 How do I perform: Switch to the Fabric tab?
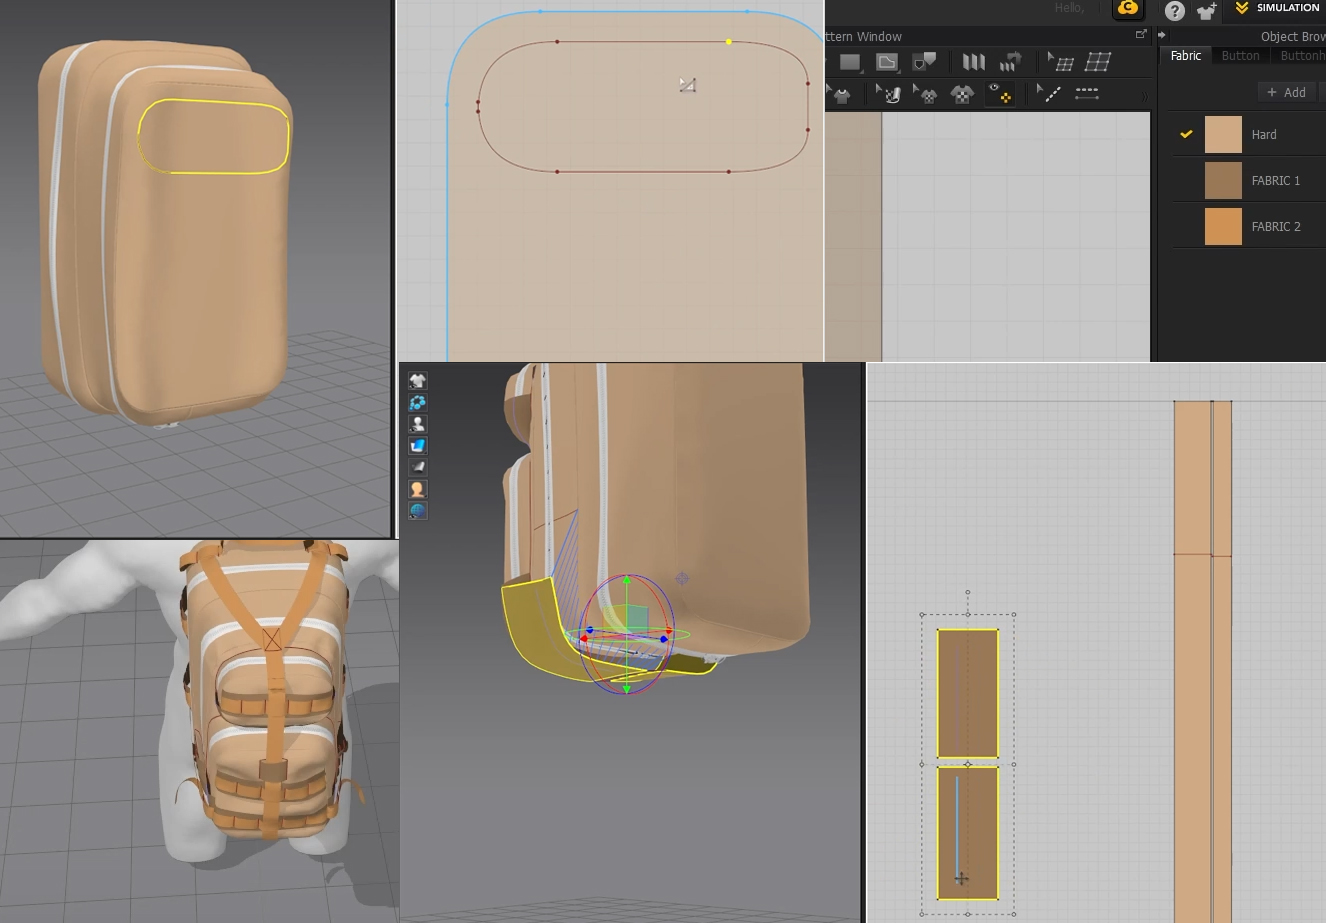pos(1186,56)
